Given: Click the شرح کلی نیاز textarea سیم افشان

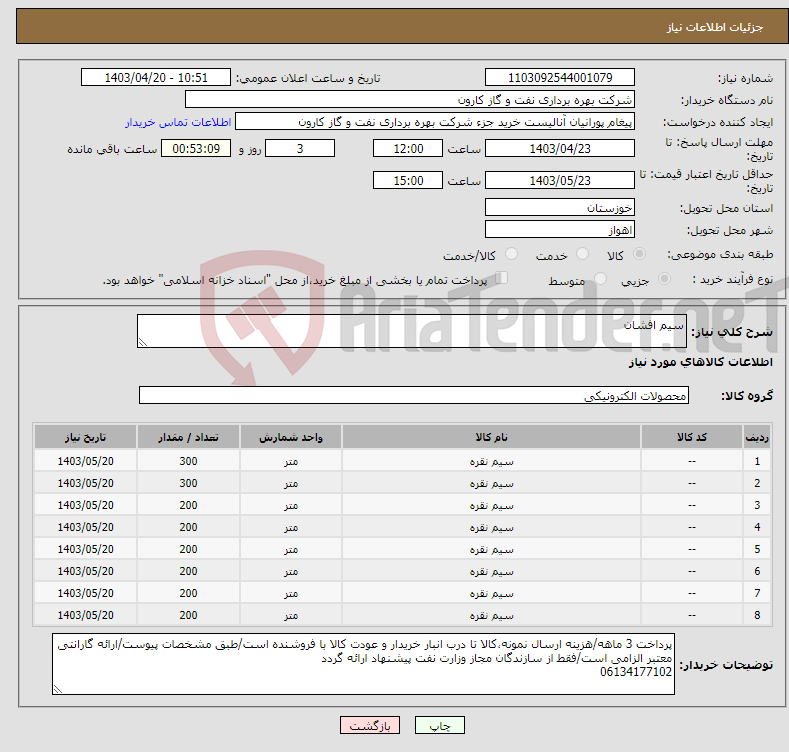Looking at the screenshot, I should point(412,331).
